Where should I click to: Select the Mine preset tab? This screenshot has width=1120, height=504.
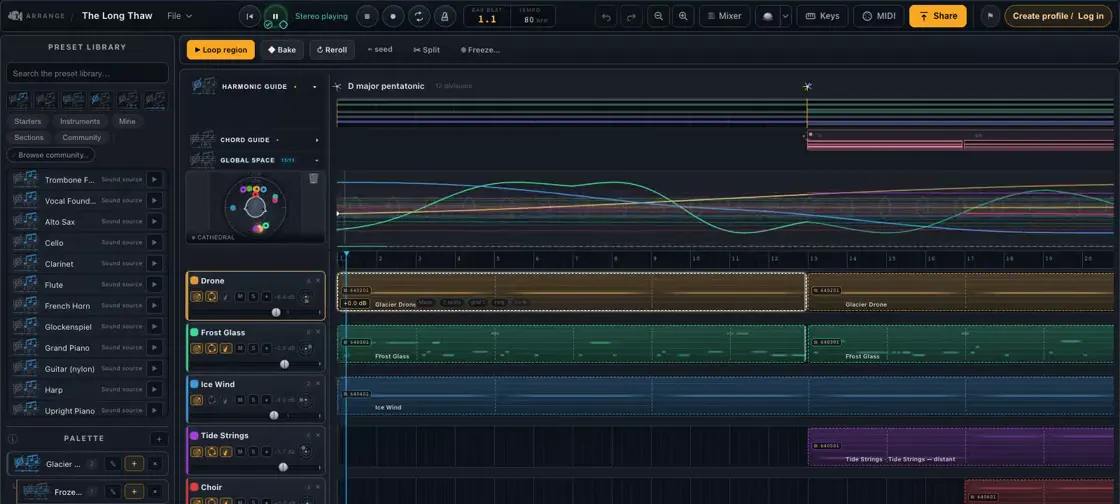tap(127, 121)
